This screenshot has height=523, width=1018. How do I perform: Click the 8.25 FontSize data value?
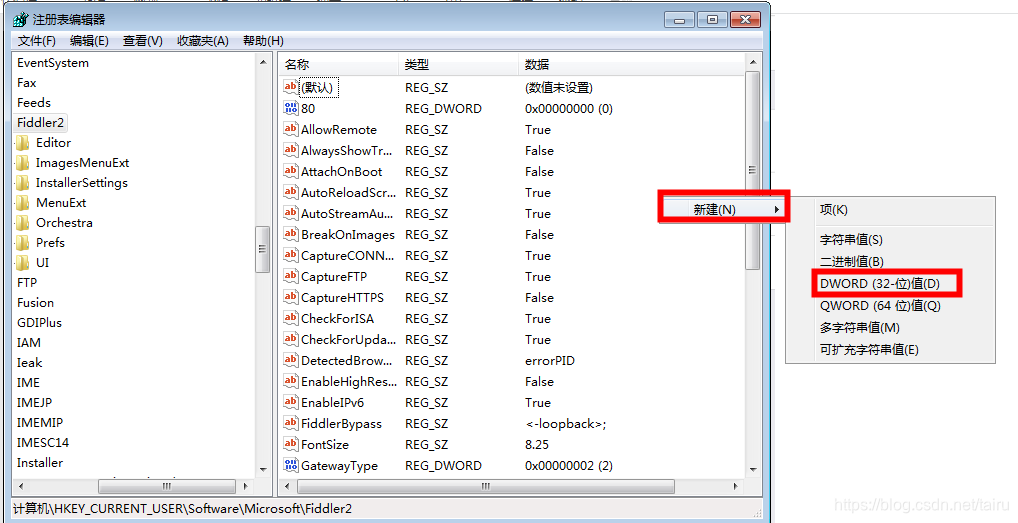coord(537,444)
